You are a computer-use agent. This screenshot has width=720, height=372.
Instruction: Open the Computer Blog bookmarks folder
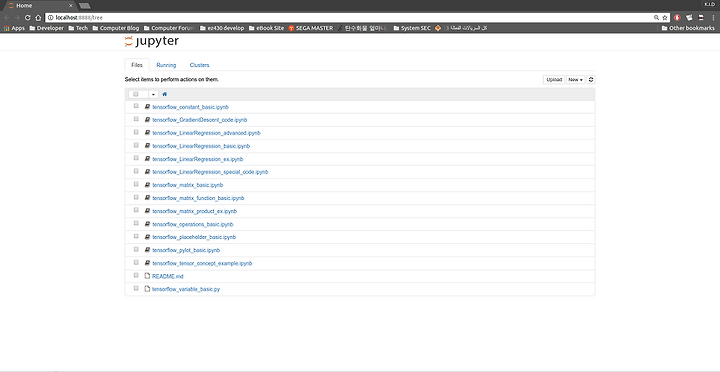coord(116,28)
